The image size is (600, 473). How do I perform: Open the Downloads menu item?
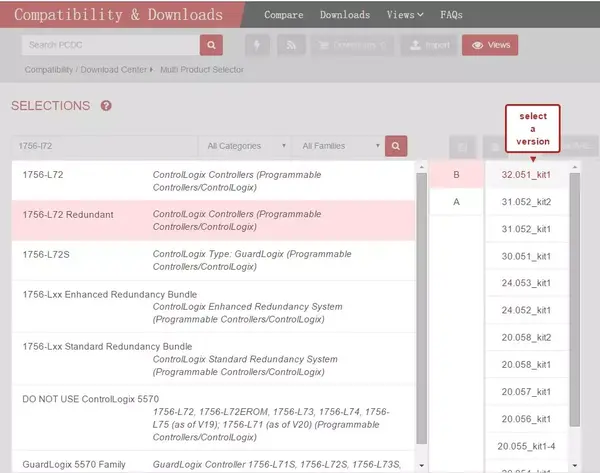tap(345, 15)
